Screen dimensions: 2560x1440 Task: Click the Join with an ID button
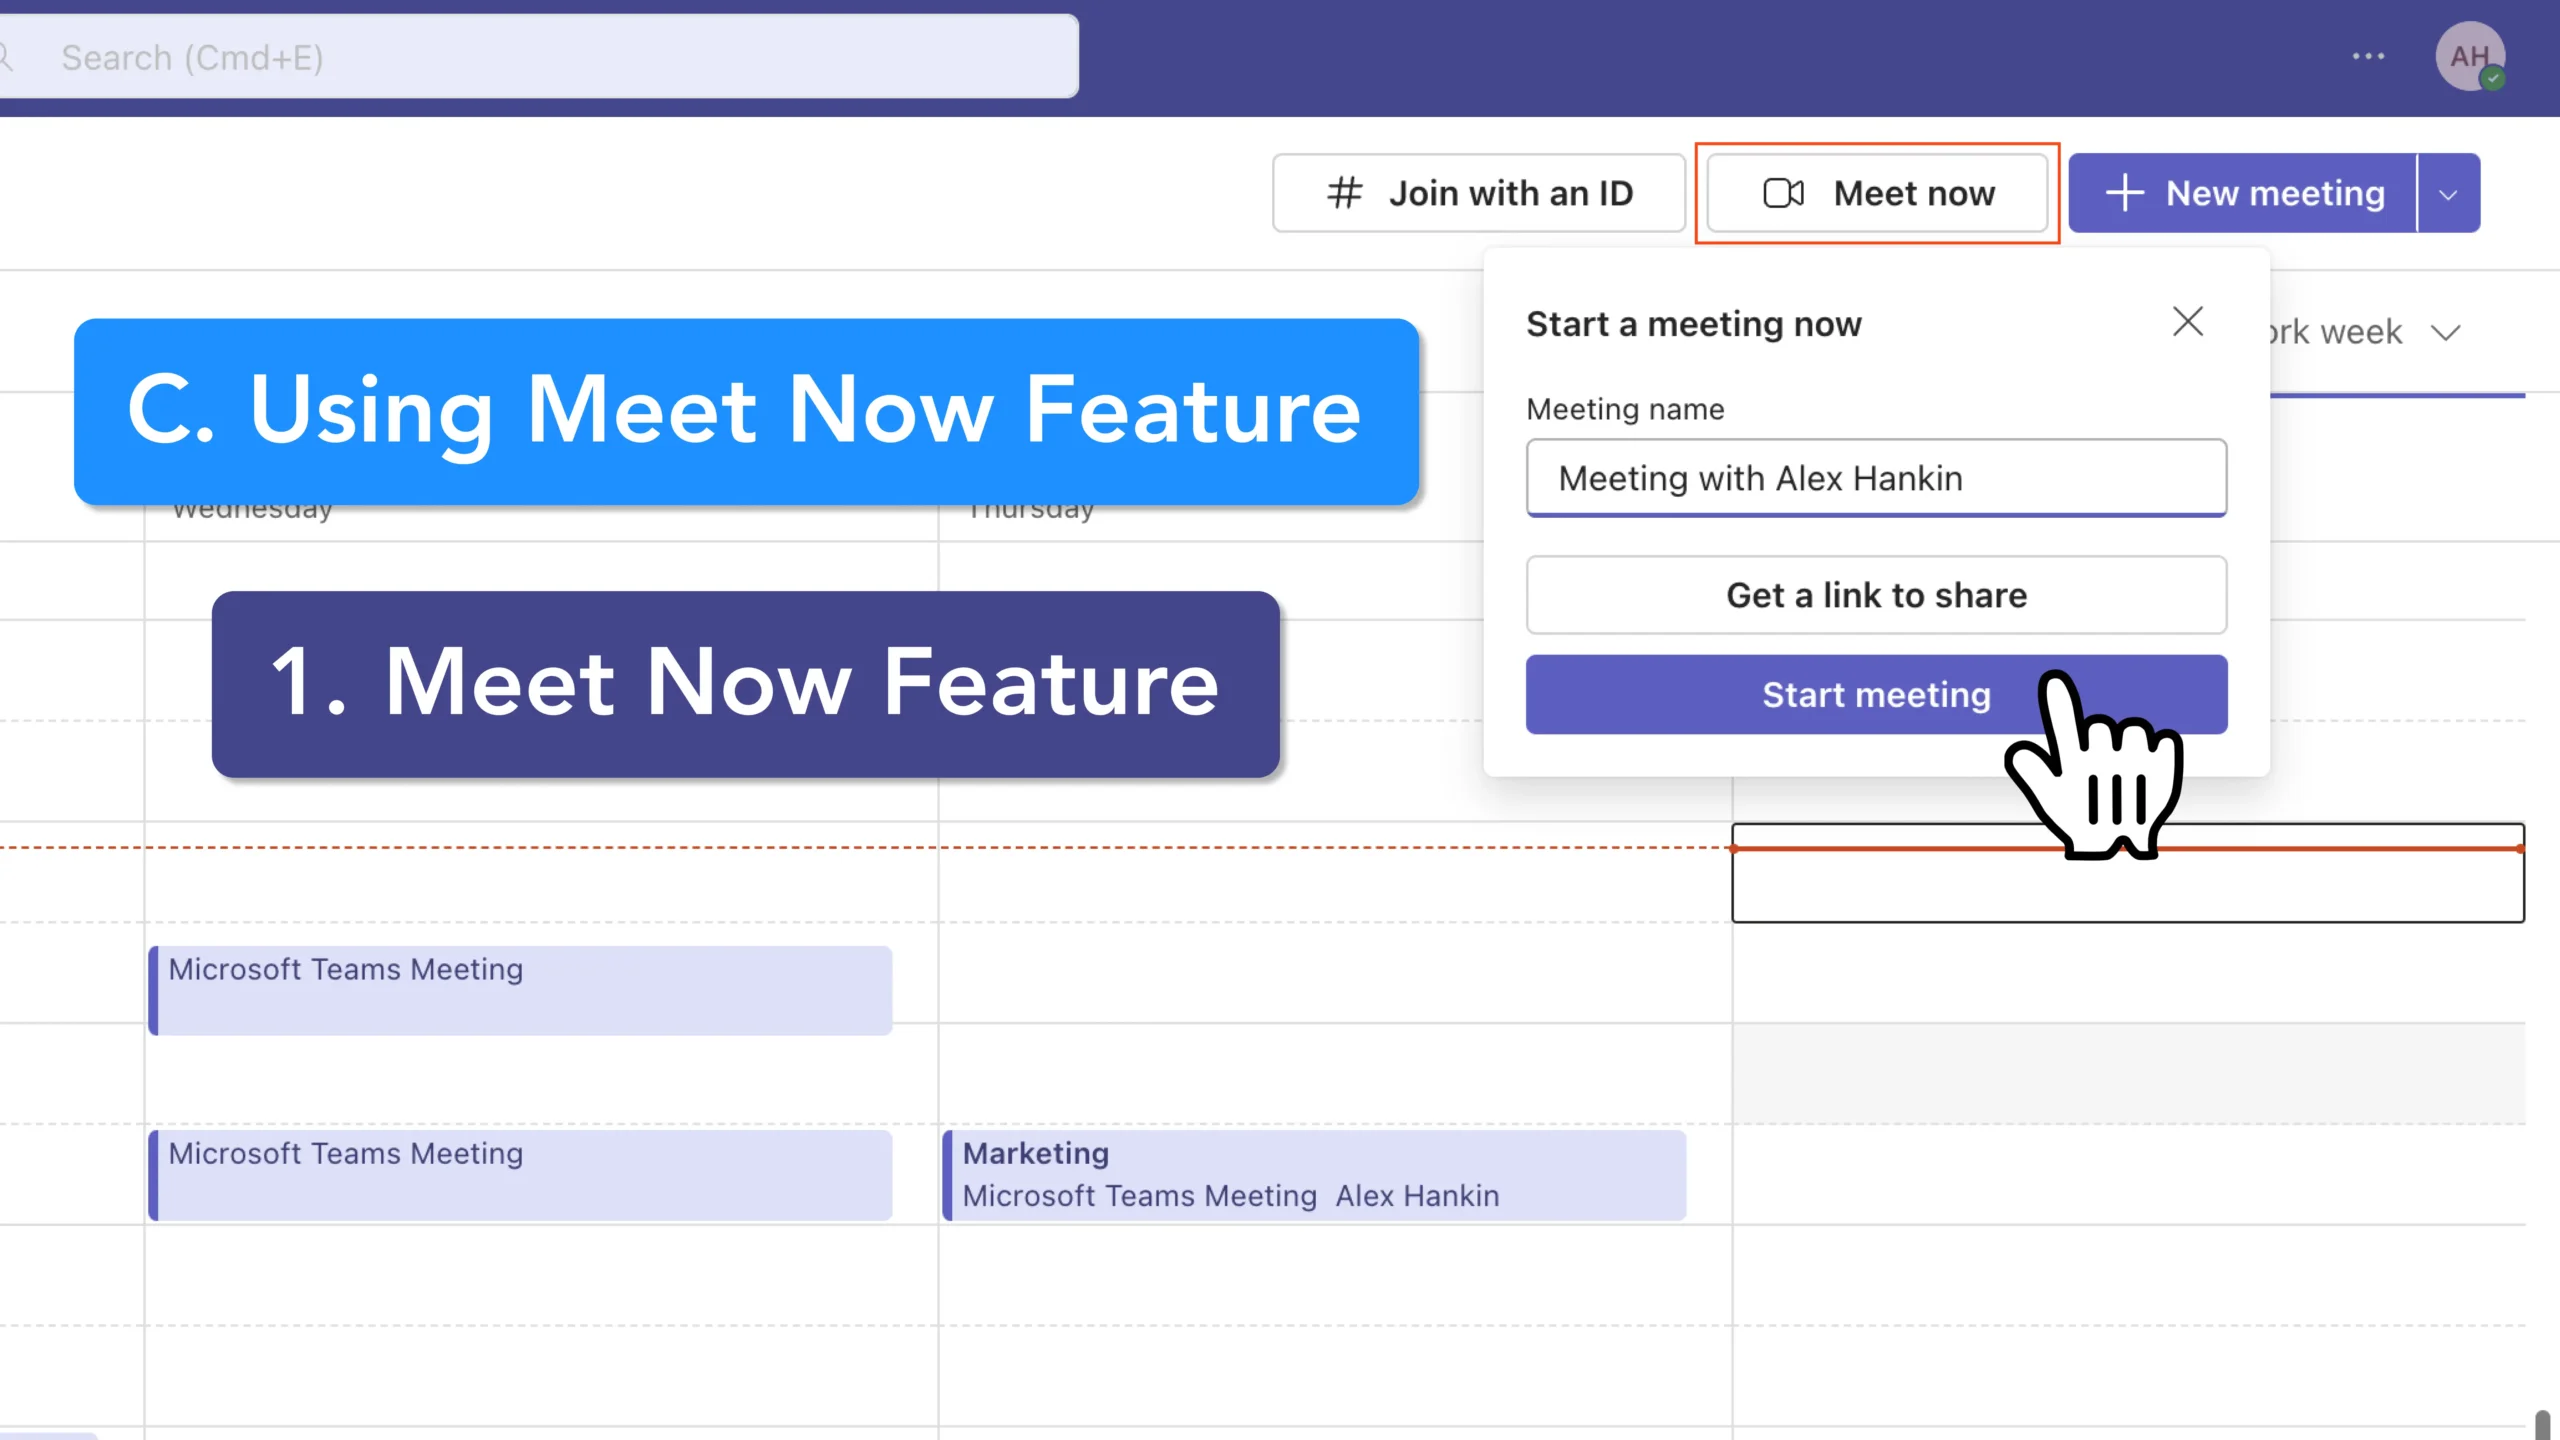tap(1478, 193)
